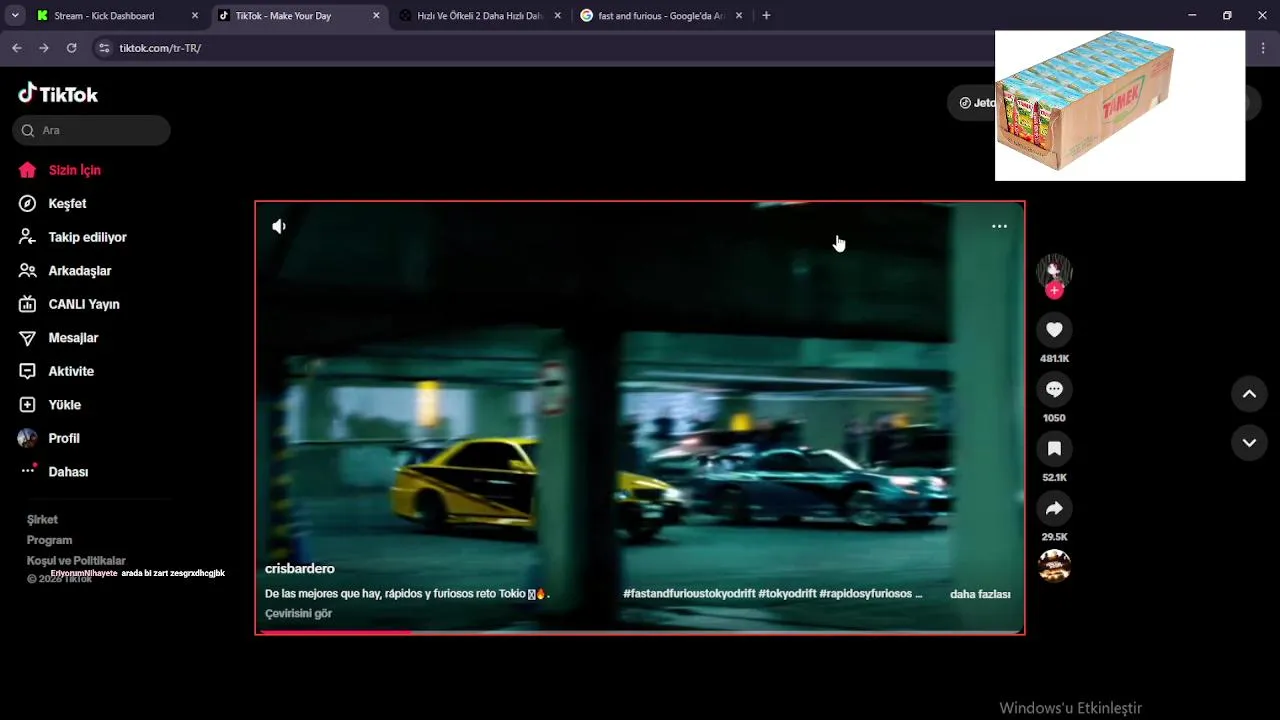The image size is (1280, 720).
Task: Click the browser back arrow
Action: (17, 48)
